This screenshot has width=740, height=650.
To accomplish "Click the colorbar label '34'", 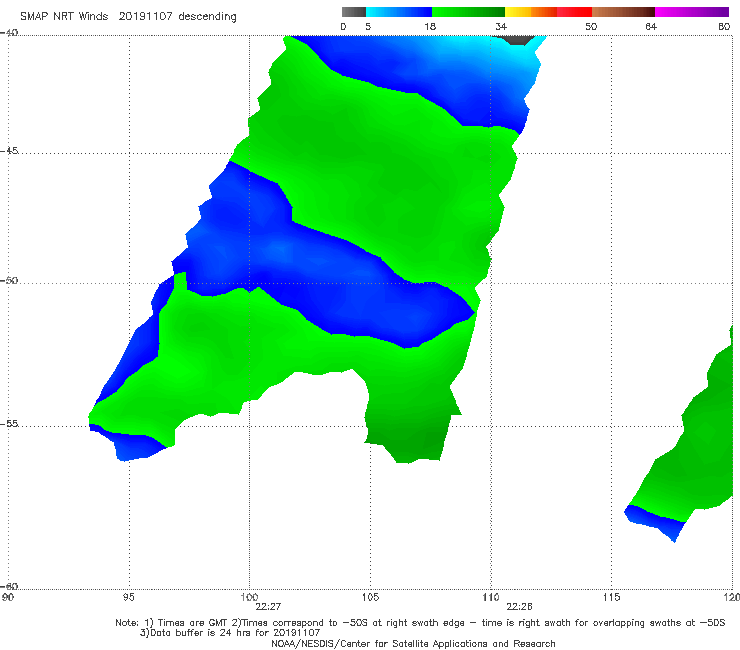I will click(501, 26).
